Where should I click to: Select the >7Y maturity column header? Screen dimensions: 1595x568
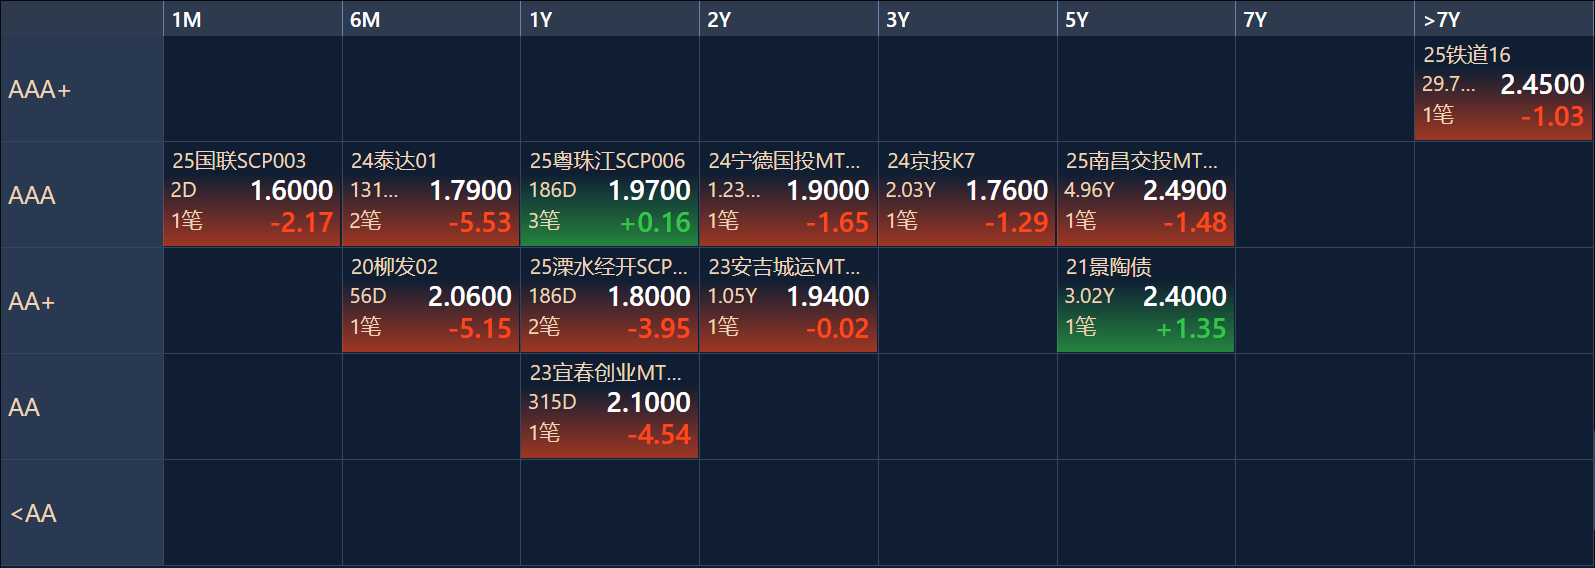1503,19
